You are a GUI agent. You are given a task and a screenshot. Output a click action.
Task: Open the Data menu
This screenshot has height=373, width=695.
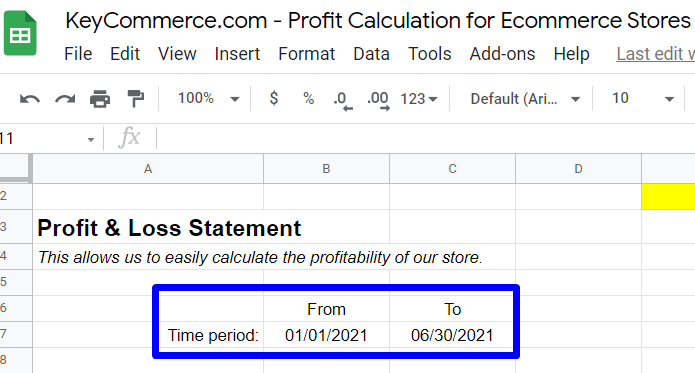[x=371, y=54]
